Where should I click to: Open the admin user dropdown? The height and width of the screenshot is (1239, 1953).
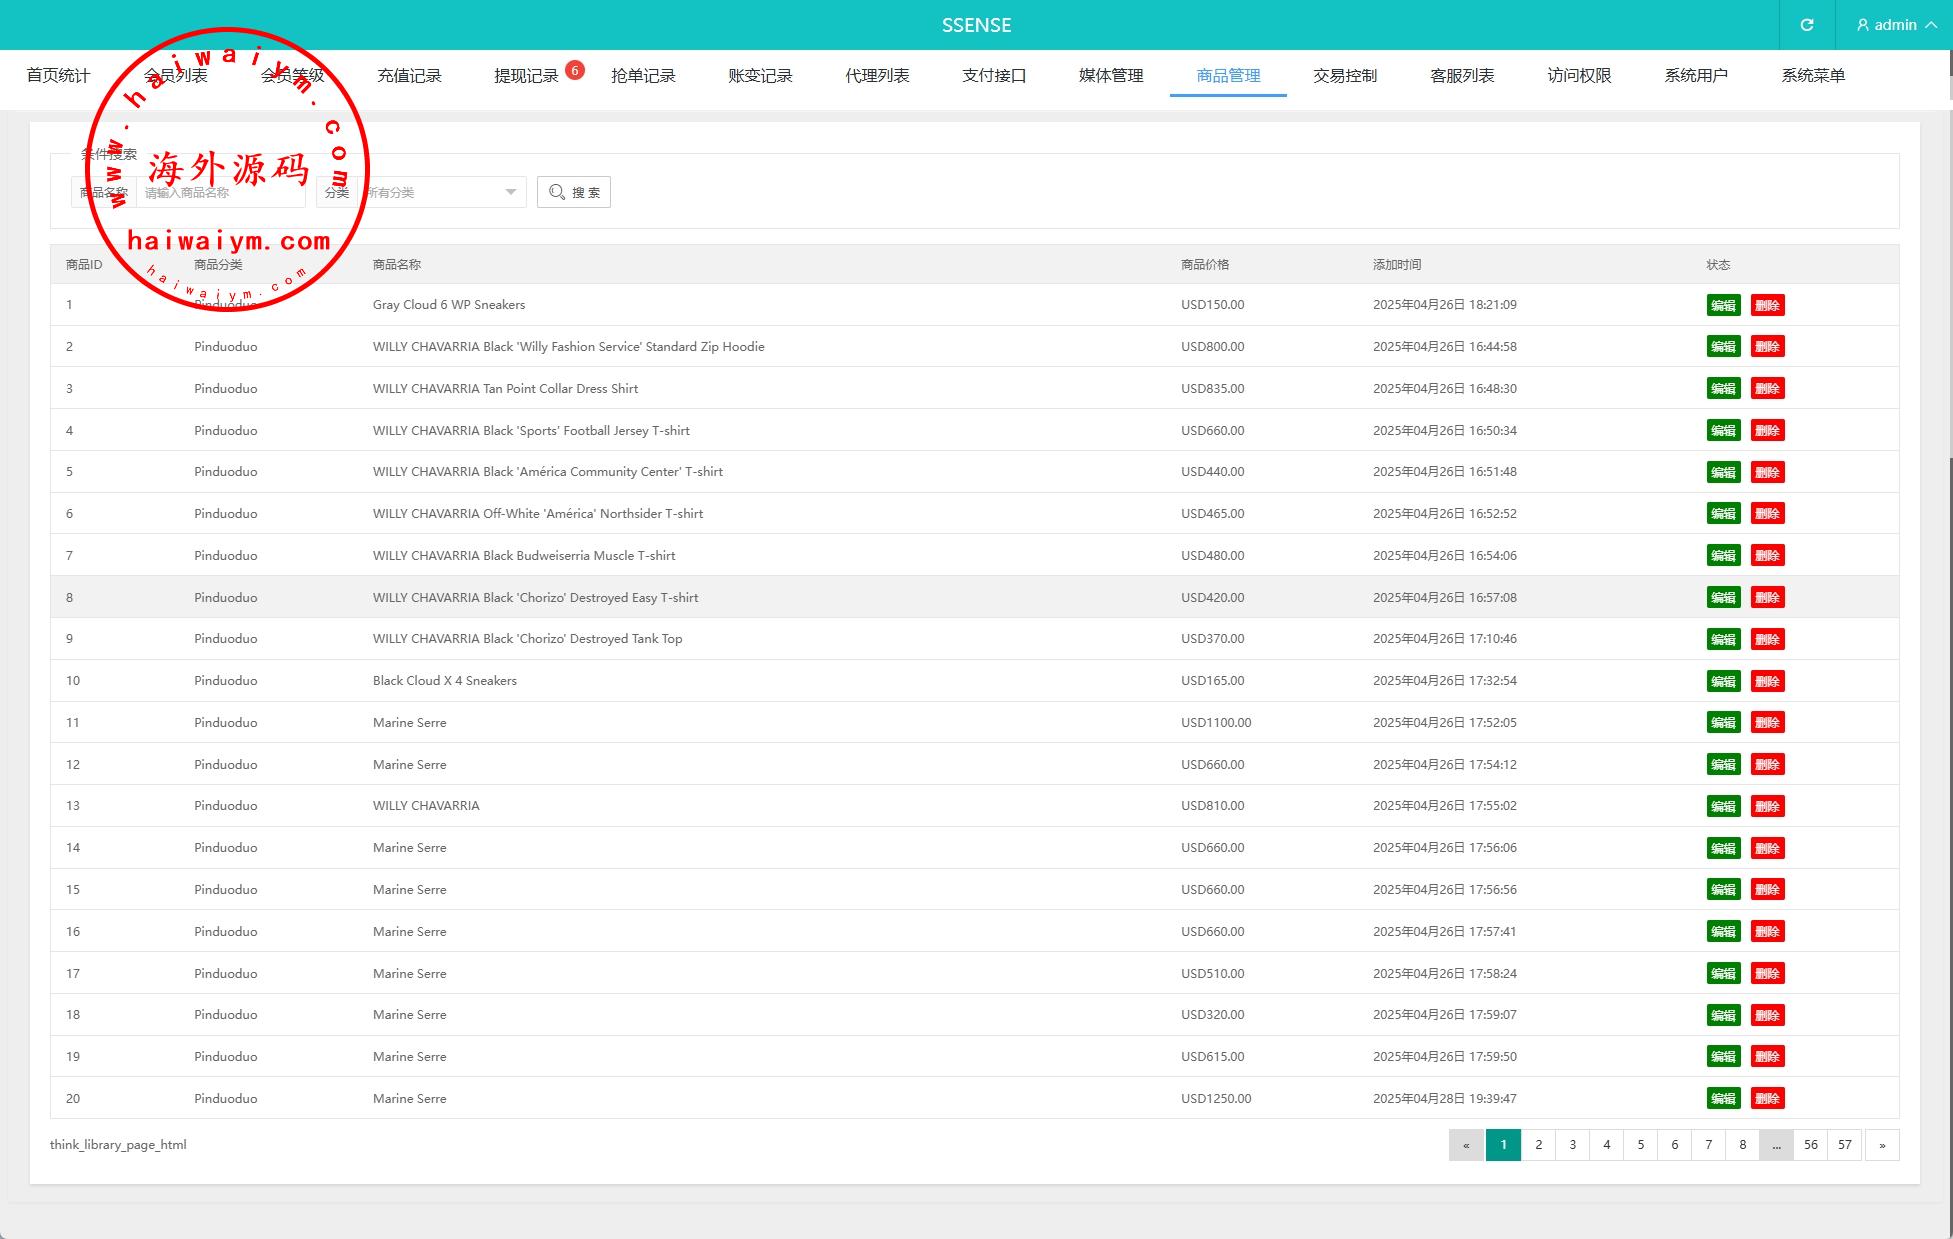[1895, 25]
